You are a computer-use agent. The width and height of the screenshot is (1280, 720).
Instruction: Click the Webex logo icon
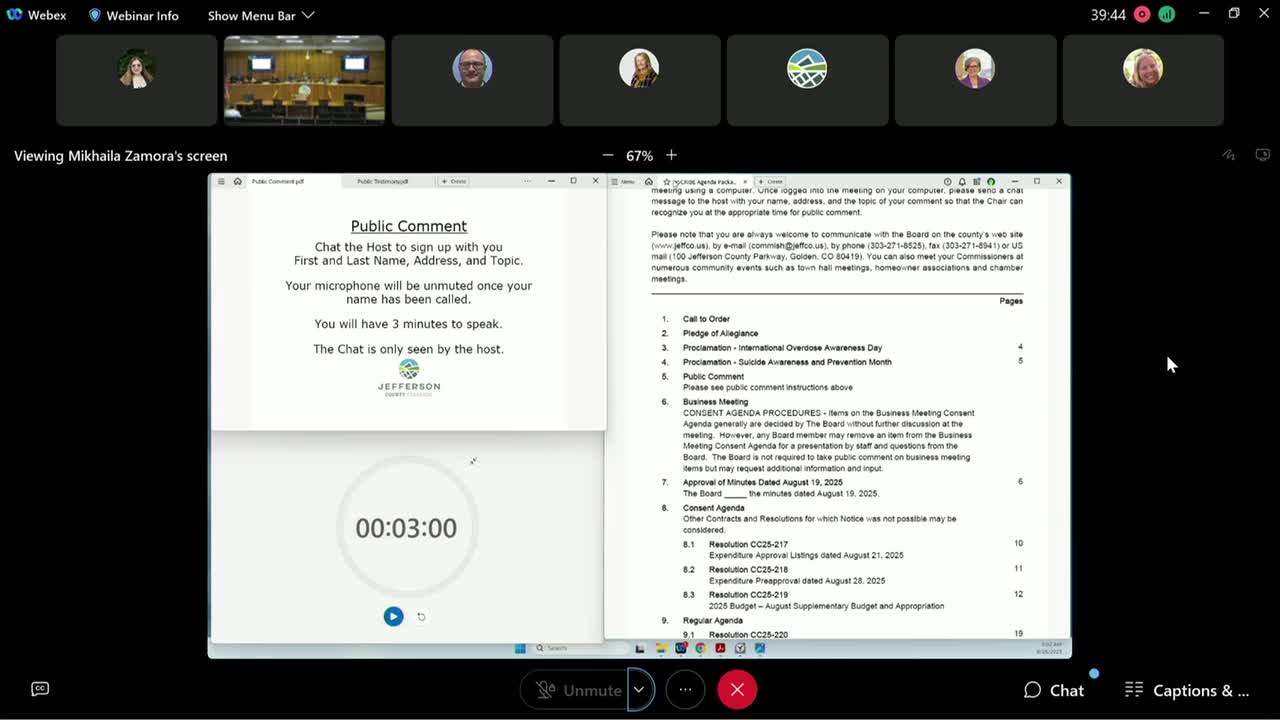(x=14, y=15)
